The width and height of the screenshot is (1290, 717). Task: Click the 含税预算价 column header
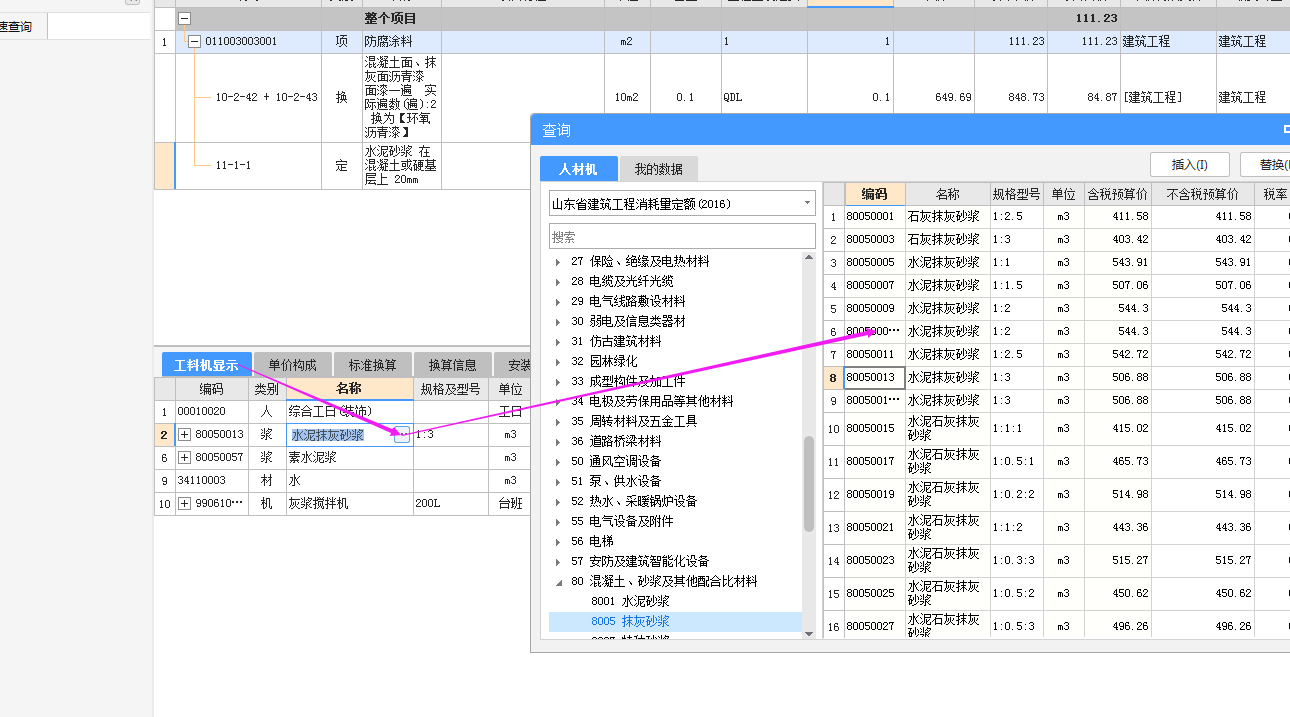coord(1117,194)
